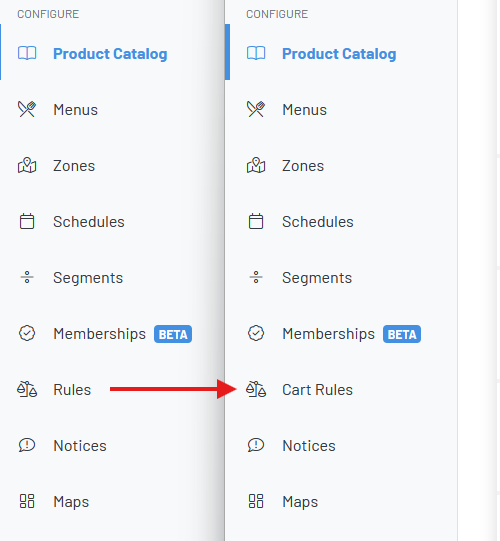Click the checkmark badge Memberships icon in left panel
Viewport: 500px width, 541px height.
(27, 333)
